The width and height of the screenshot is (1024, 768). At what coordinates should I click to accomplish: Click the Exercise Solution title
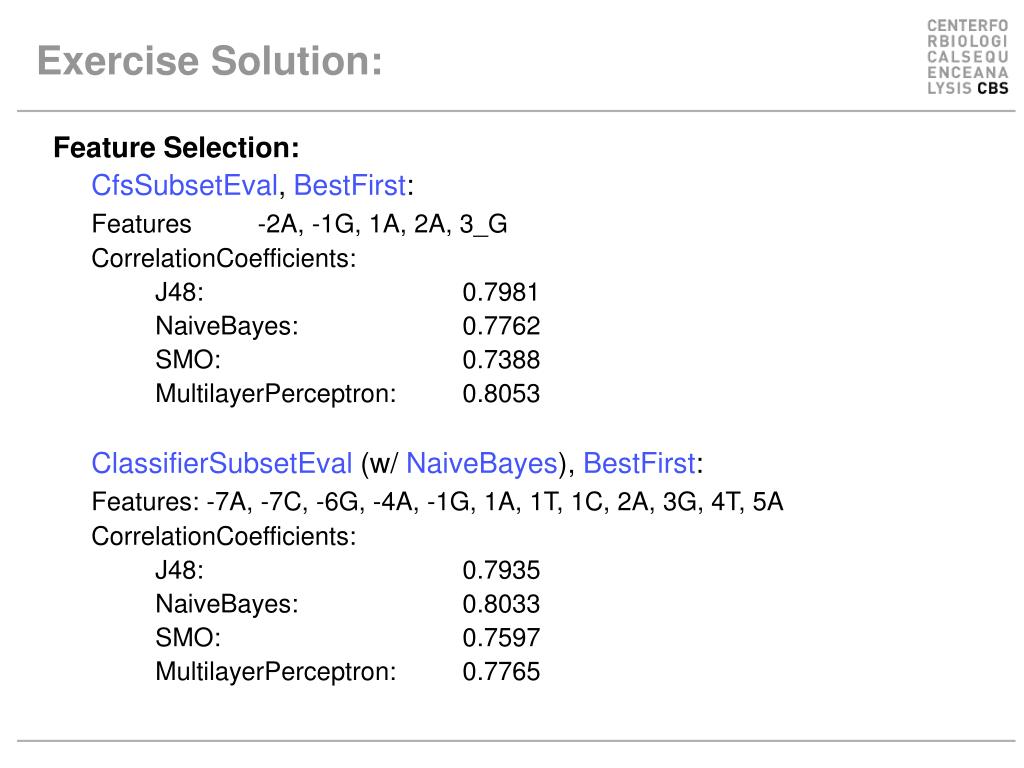210,61
